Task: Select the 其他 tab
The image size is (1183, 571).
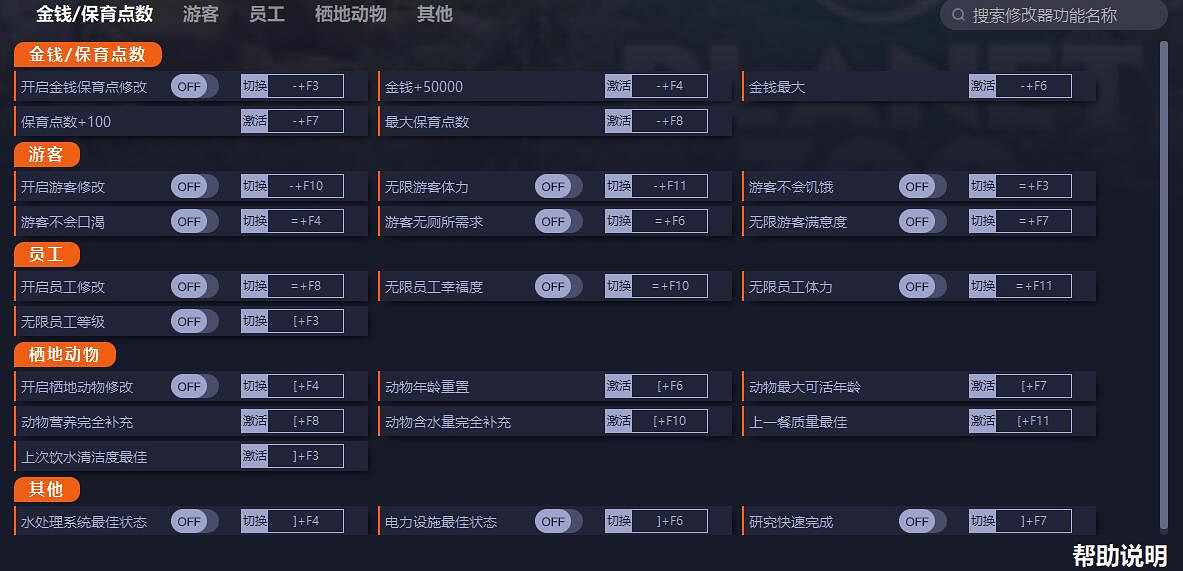Action: (x=435, y=14)
